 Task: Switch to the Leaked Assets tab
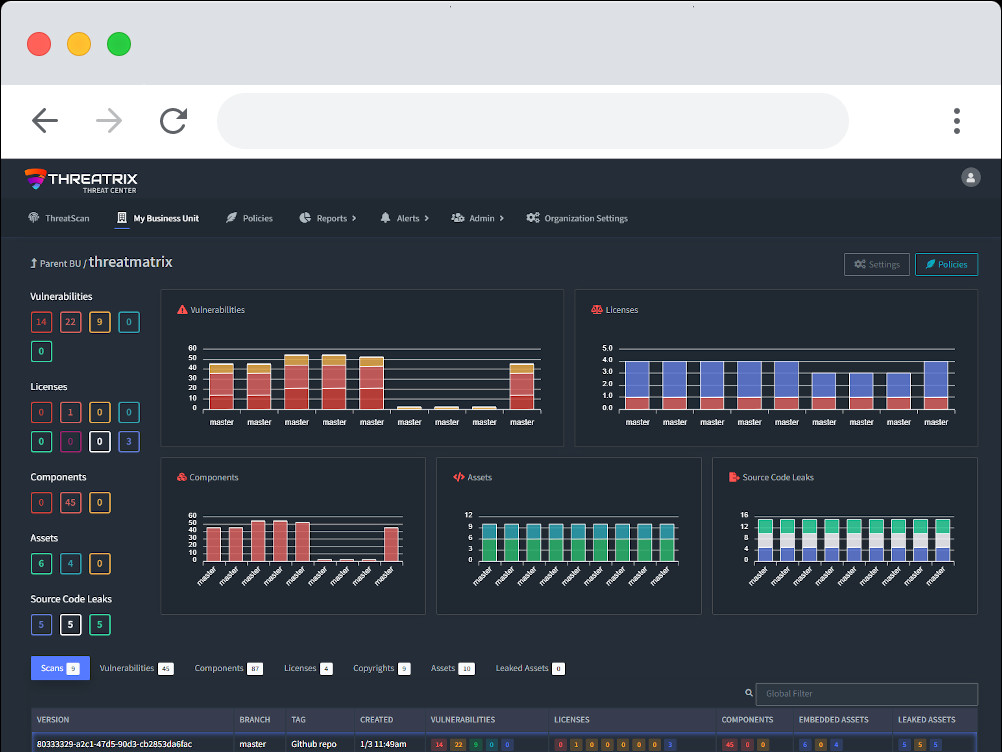click(x=523, y=668)
